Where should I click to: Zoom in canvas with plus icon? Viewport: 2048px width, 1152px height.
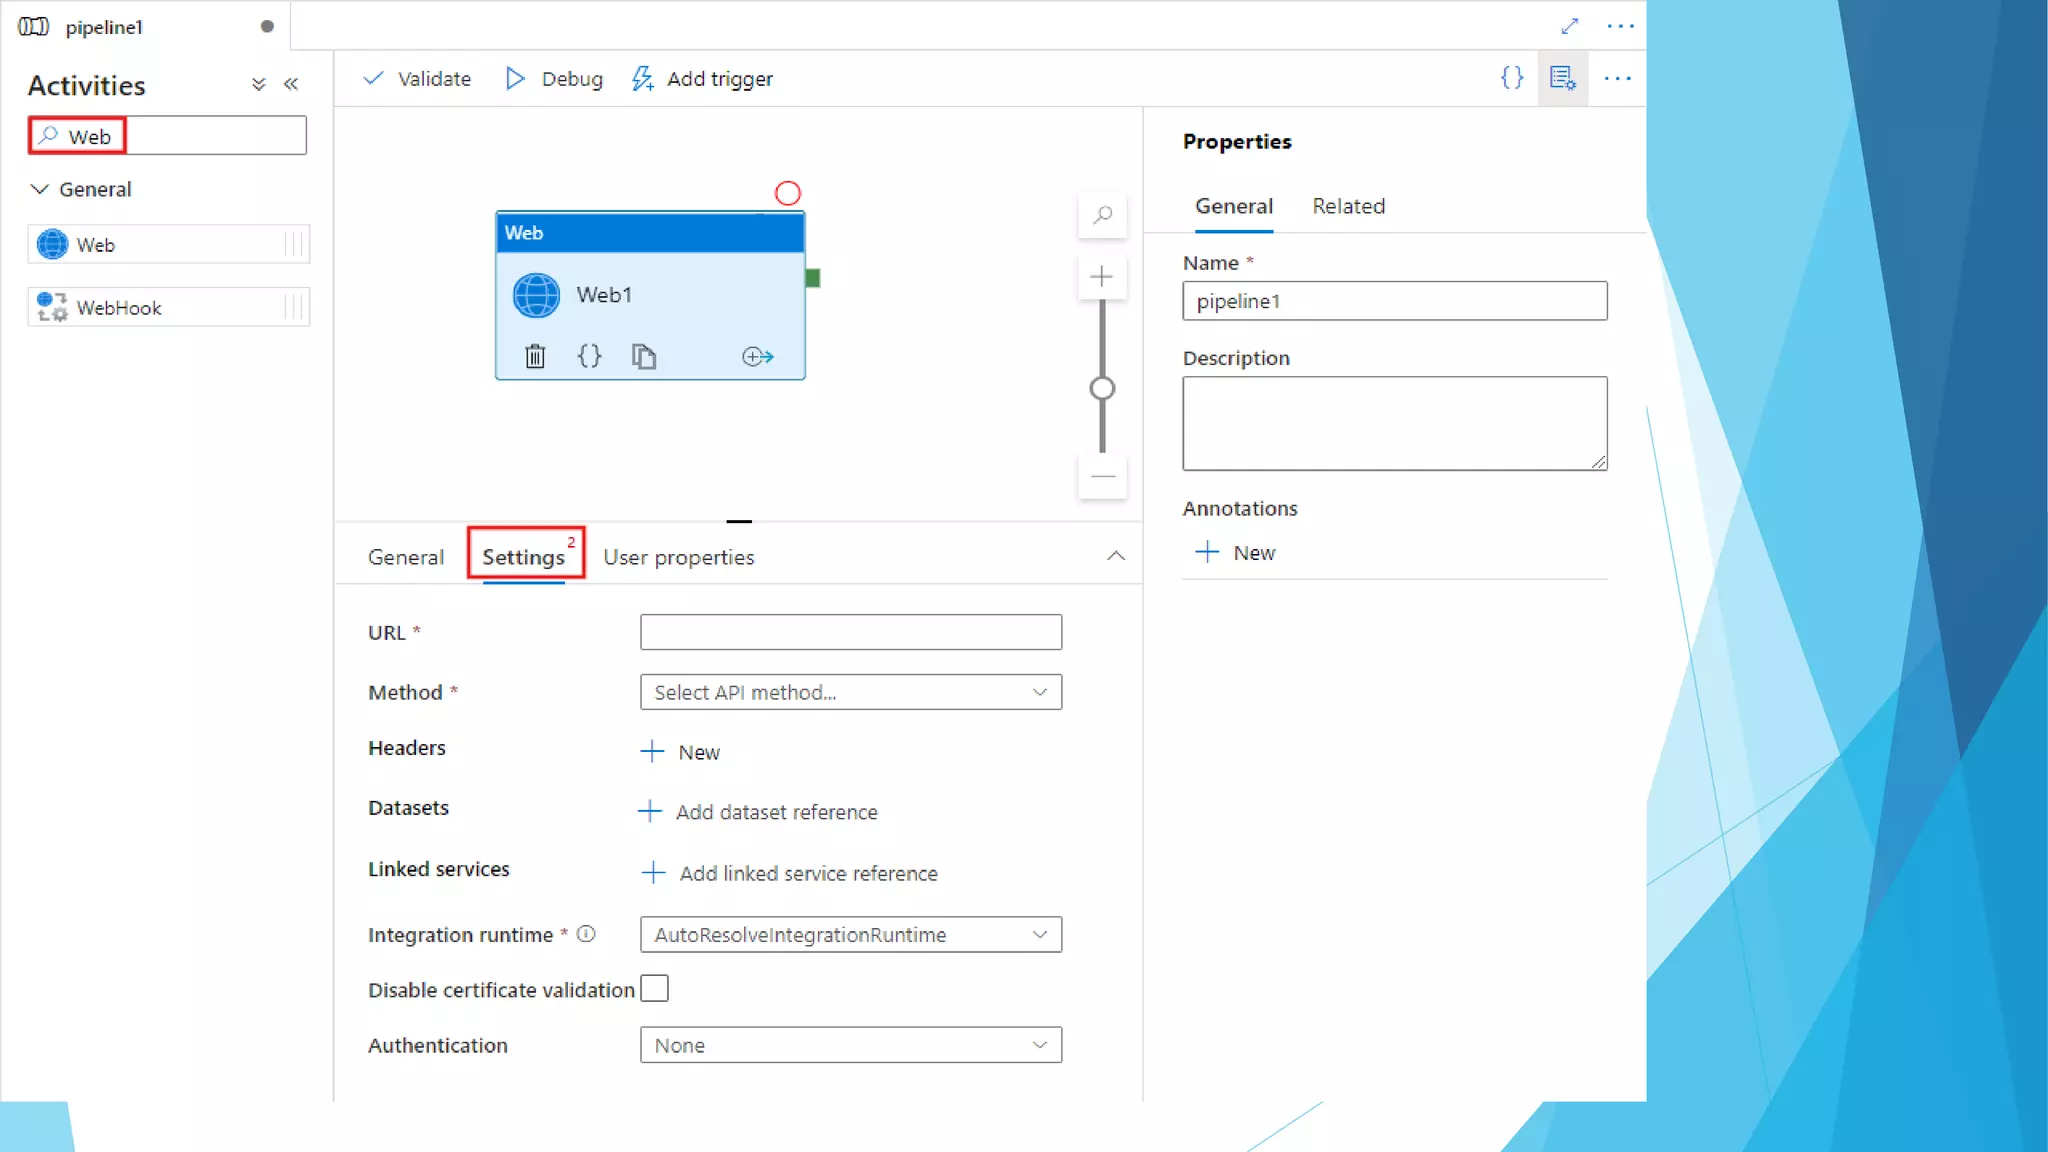[x=1102, y=276]
